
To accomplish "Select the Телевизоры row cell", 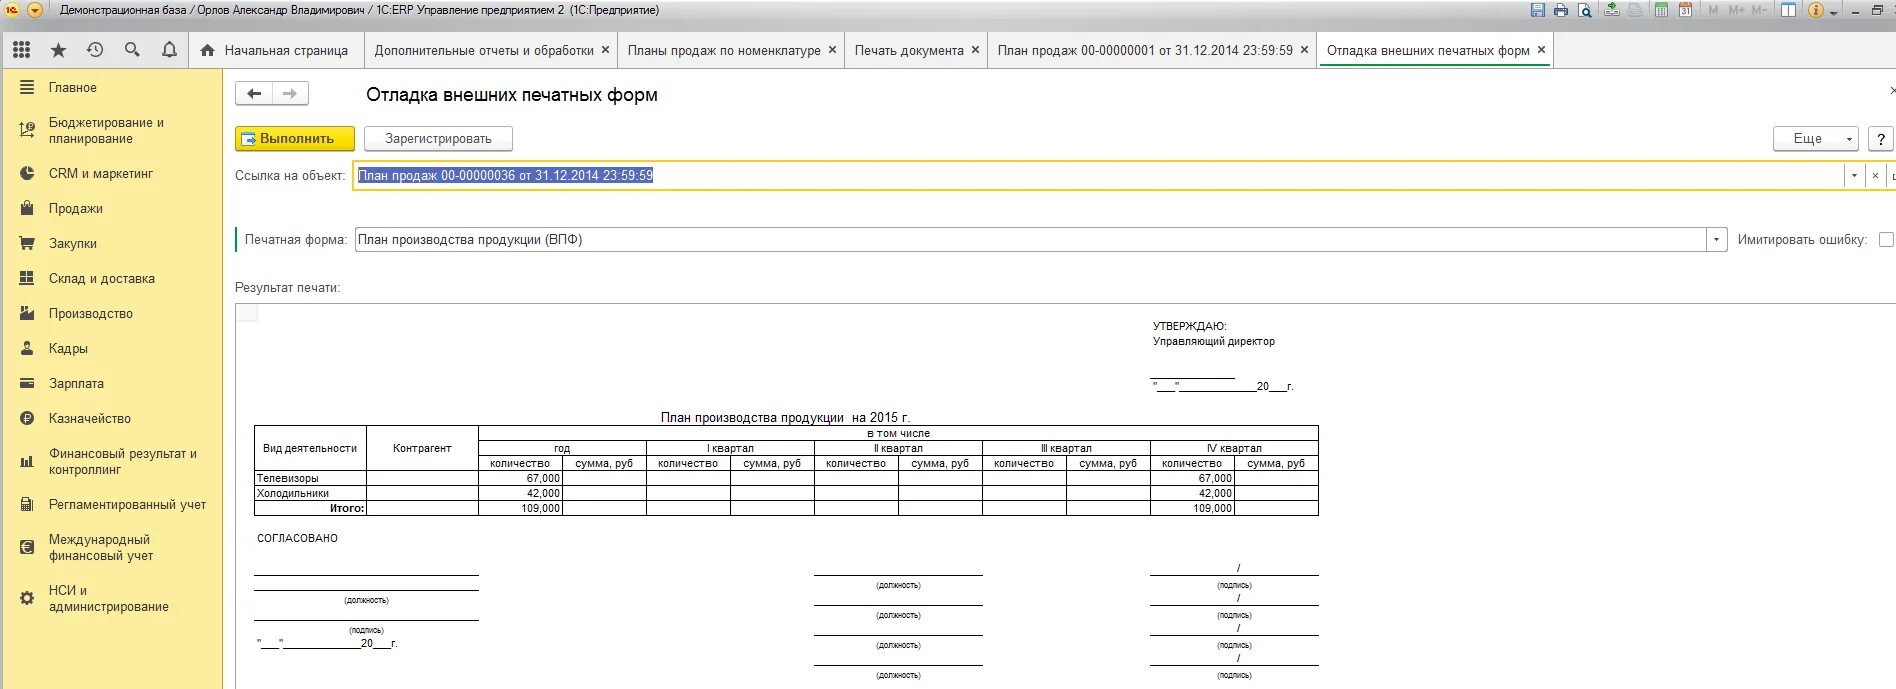I will pyautogui.click(x=311, y=478).
